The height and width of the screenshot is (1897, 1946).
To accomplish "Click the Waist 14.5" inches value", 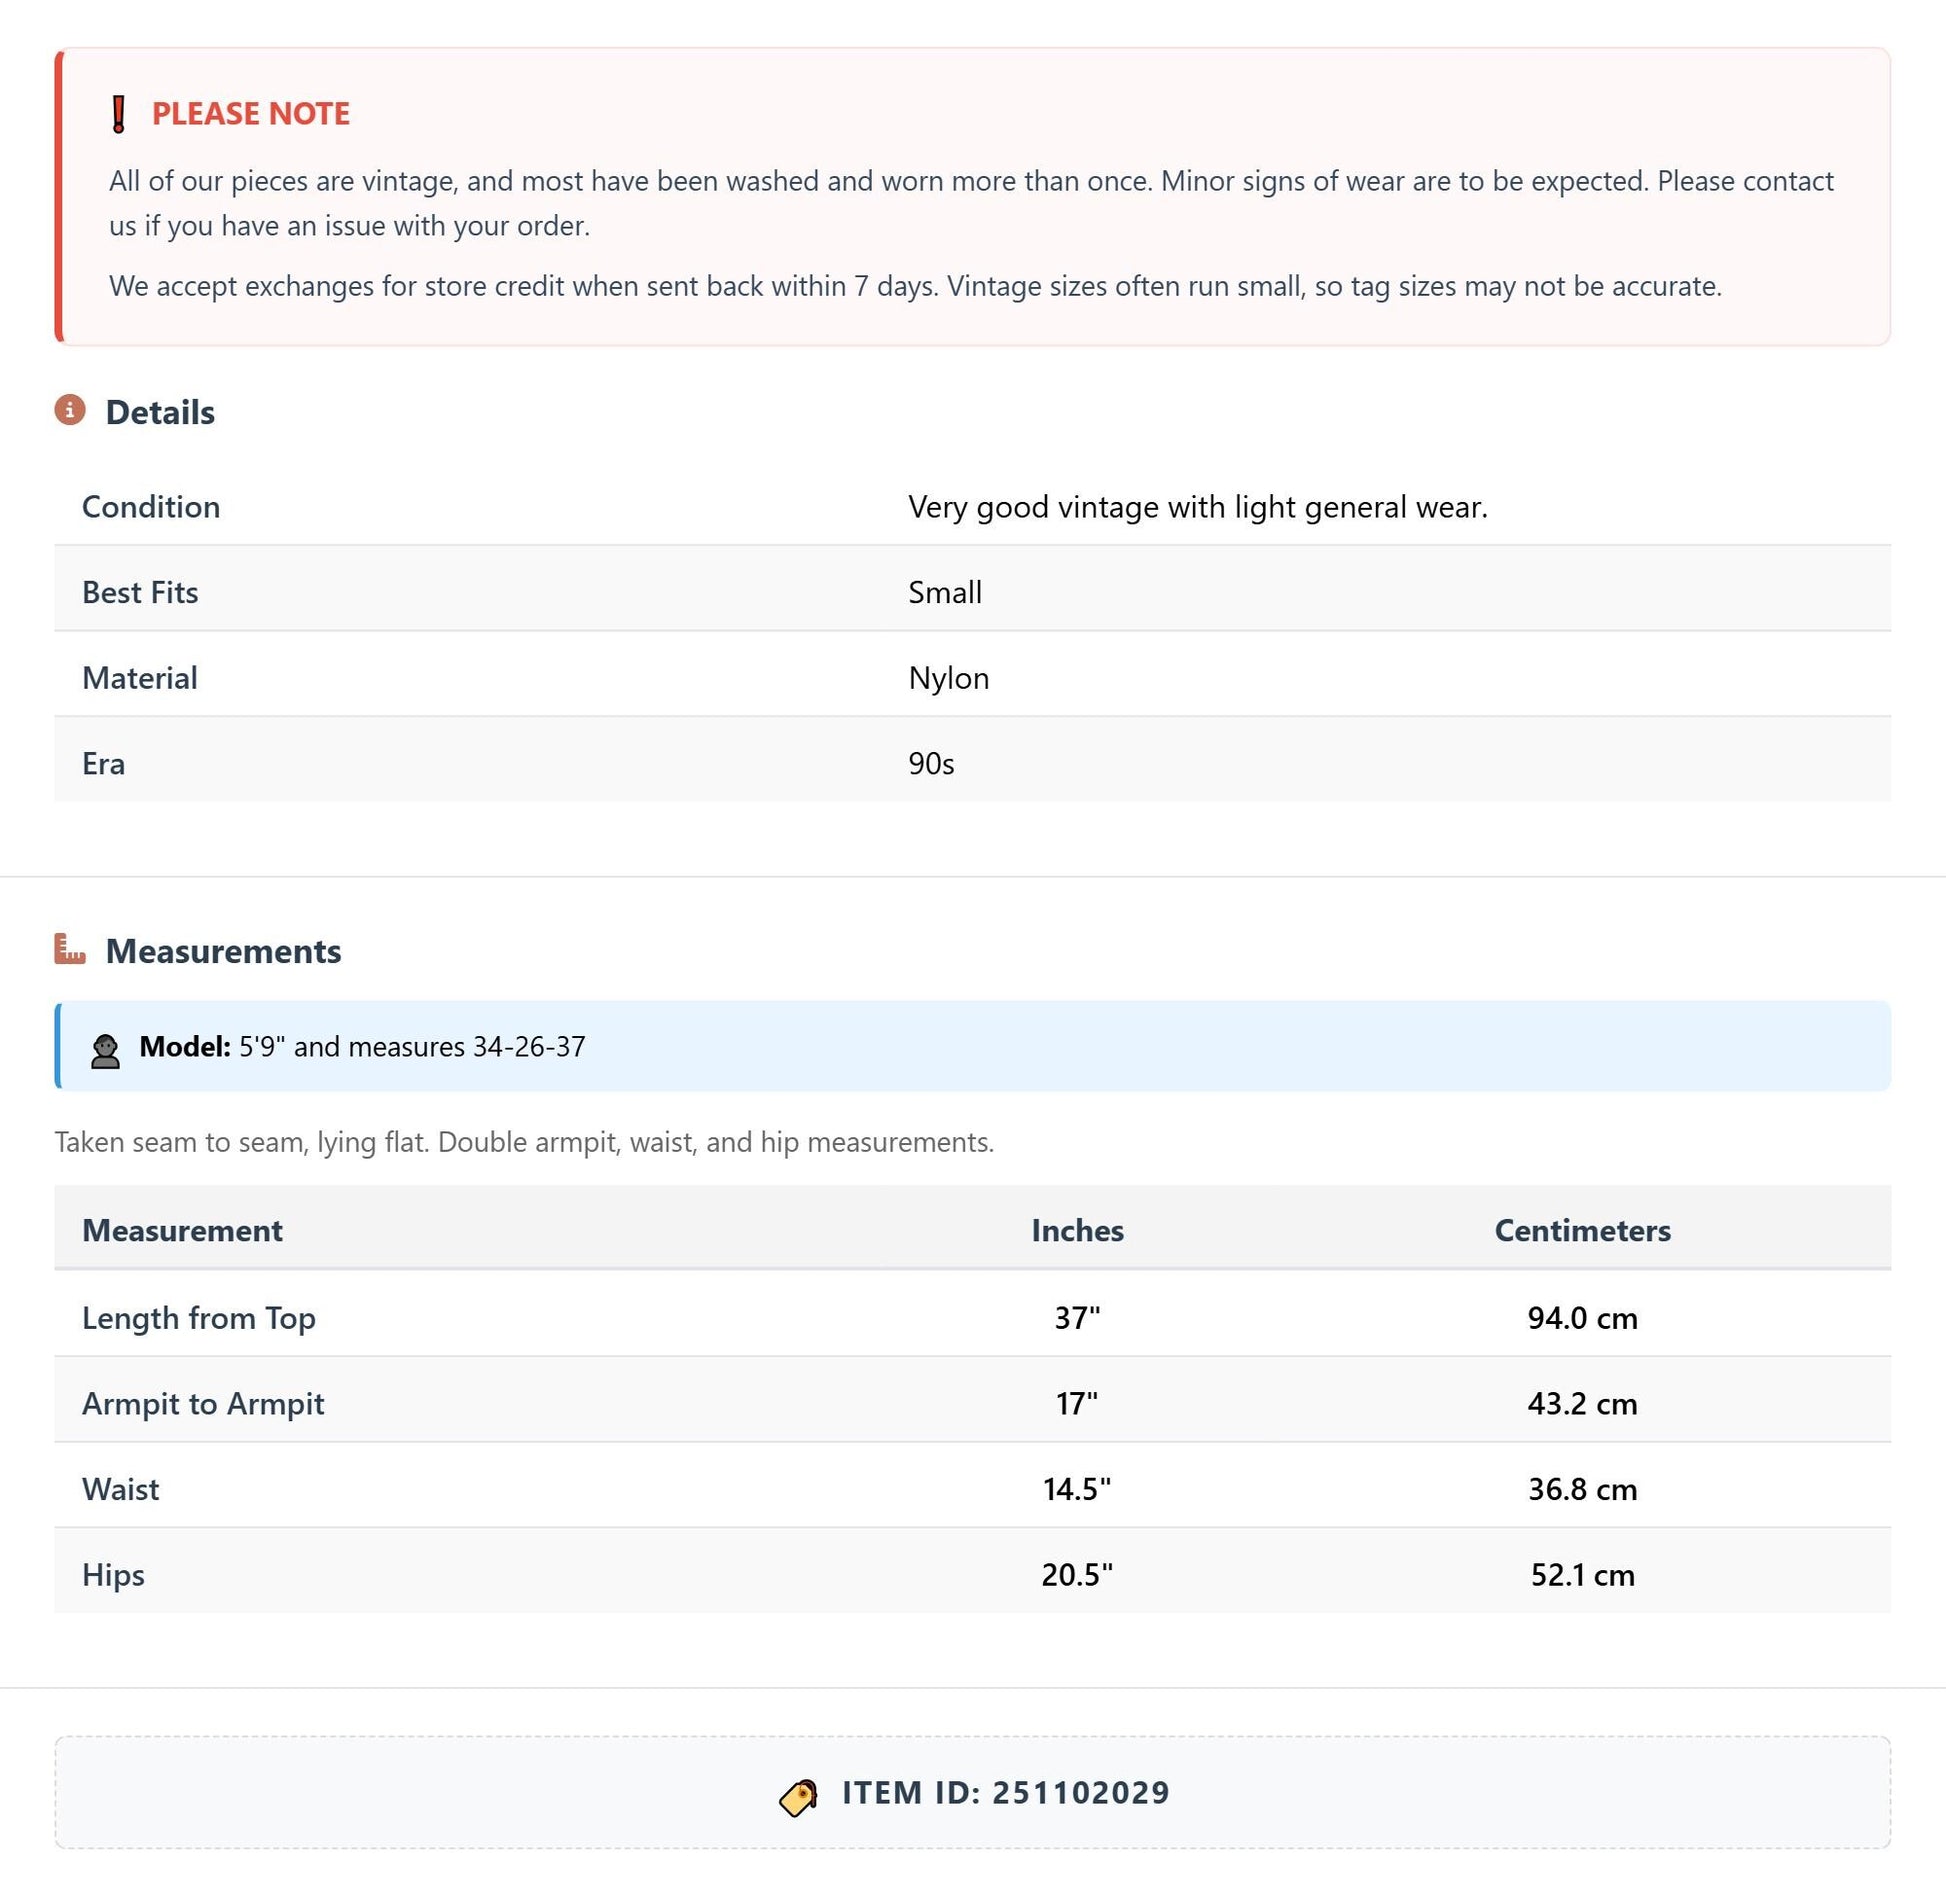I will [x=1077, y=1489].
